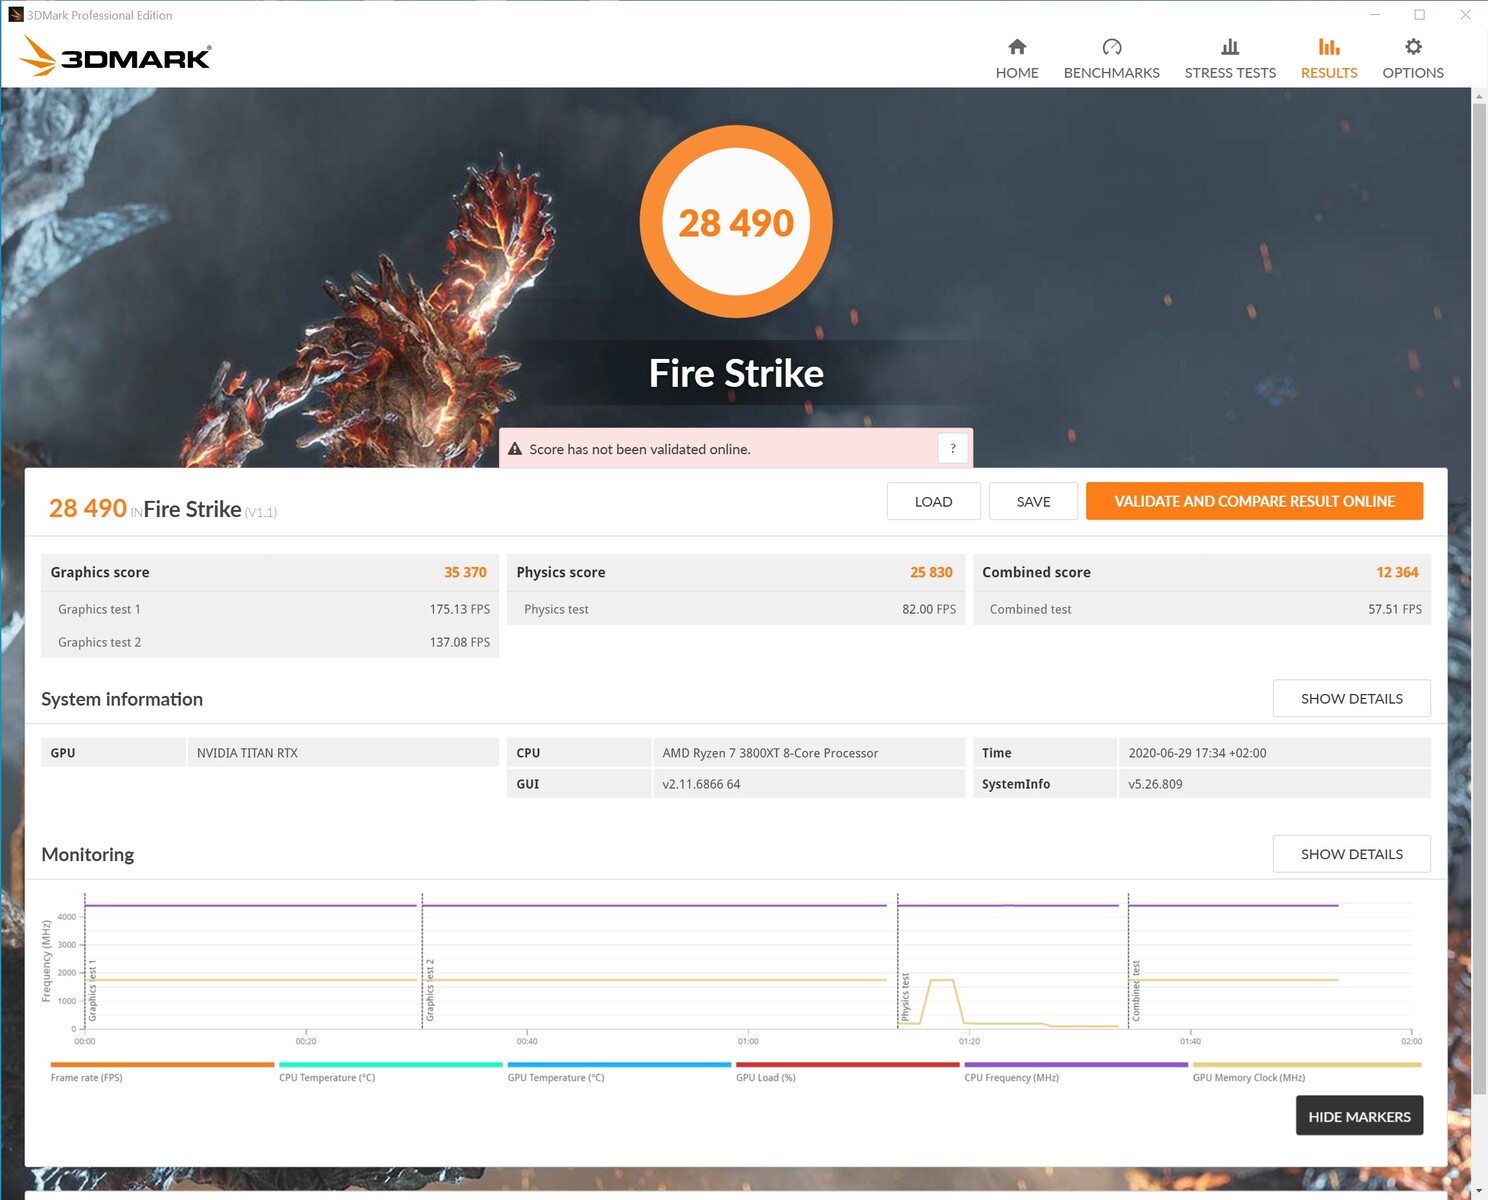Click the Physics test chart marker
The width and height of the screenshot is (1488, 1200).
click(905, 997)
